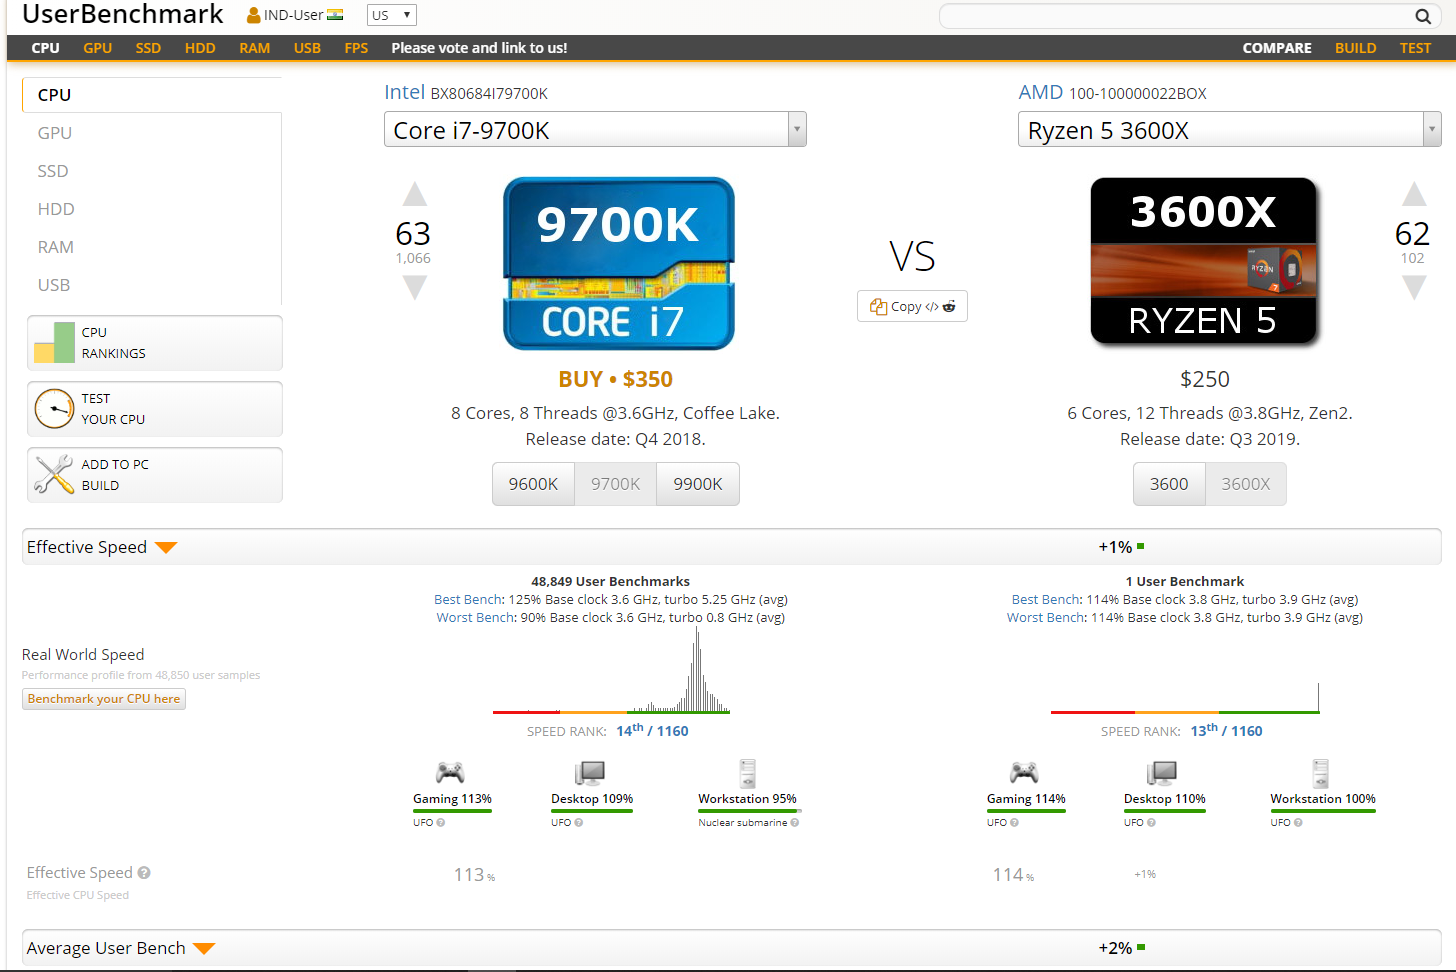The width and height of the screenshot is (1456, 972).
Task: Collapse the Effective Speed section
Action: pyautogui.click(x=166, y=547)
